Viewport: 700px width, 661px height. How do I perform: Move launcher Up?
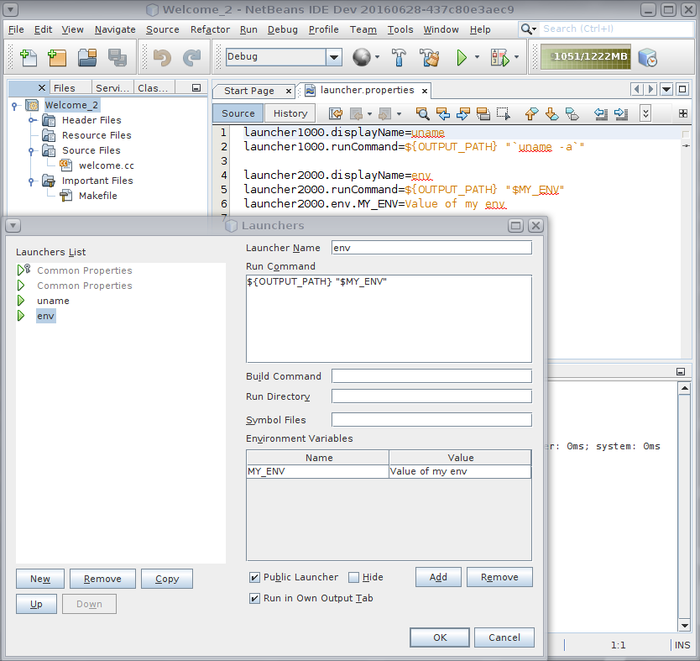pyautogui.click(x=37, y=604)
